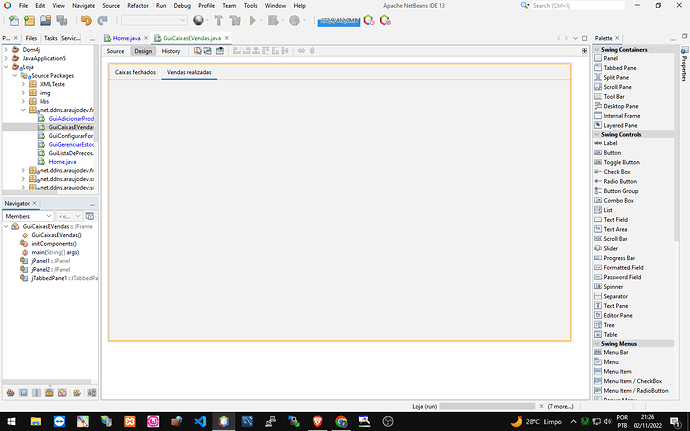
Task: Click the Open Project toolbar icon
Action: [45, 21]
